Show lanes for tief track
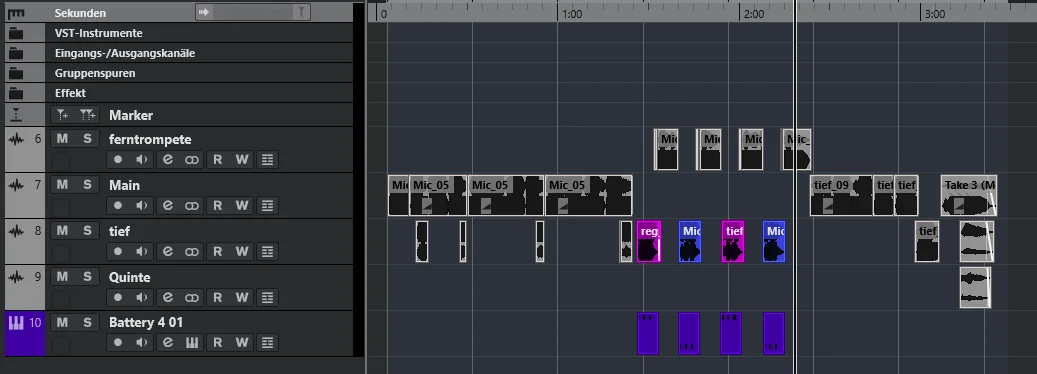The image size is (1037, 374). [x=267, y=251]
